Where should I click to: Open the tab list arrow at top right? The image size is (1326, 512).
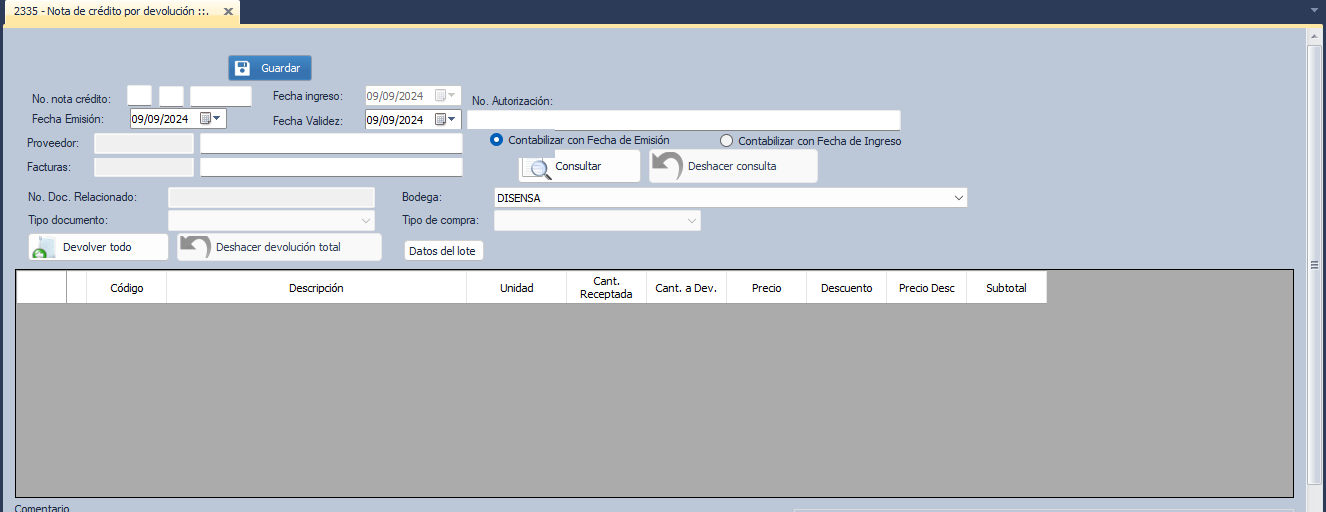tap(1314, 10)
